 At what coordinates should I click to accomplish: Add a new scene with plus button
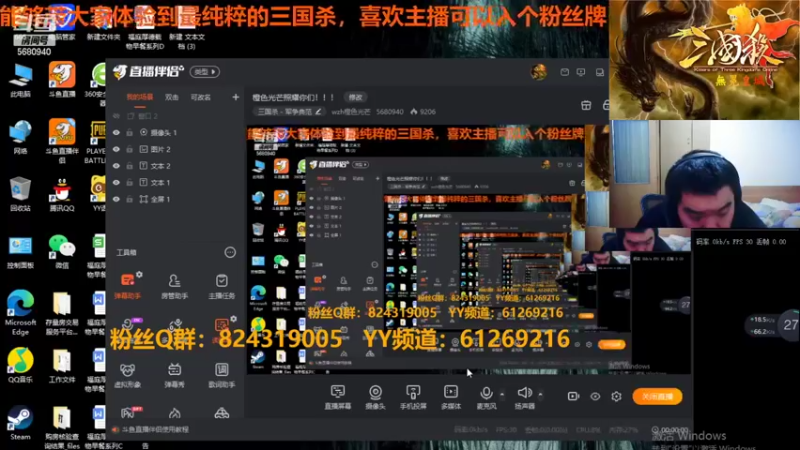pos(235,97)
